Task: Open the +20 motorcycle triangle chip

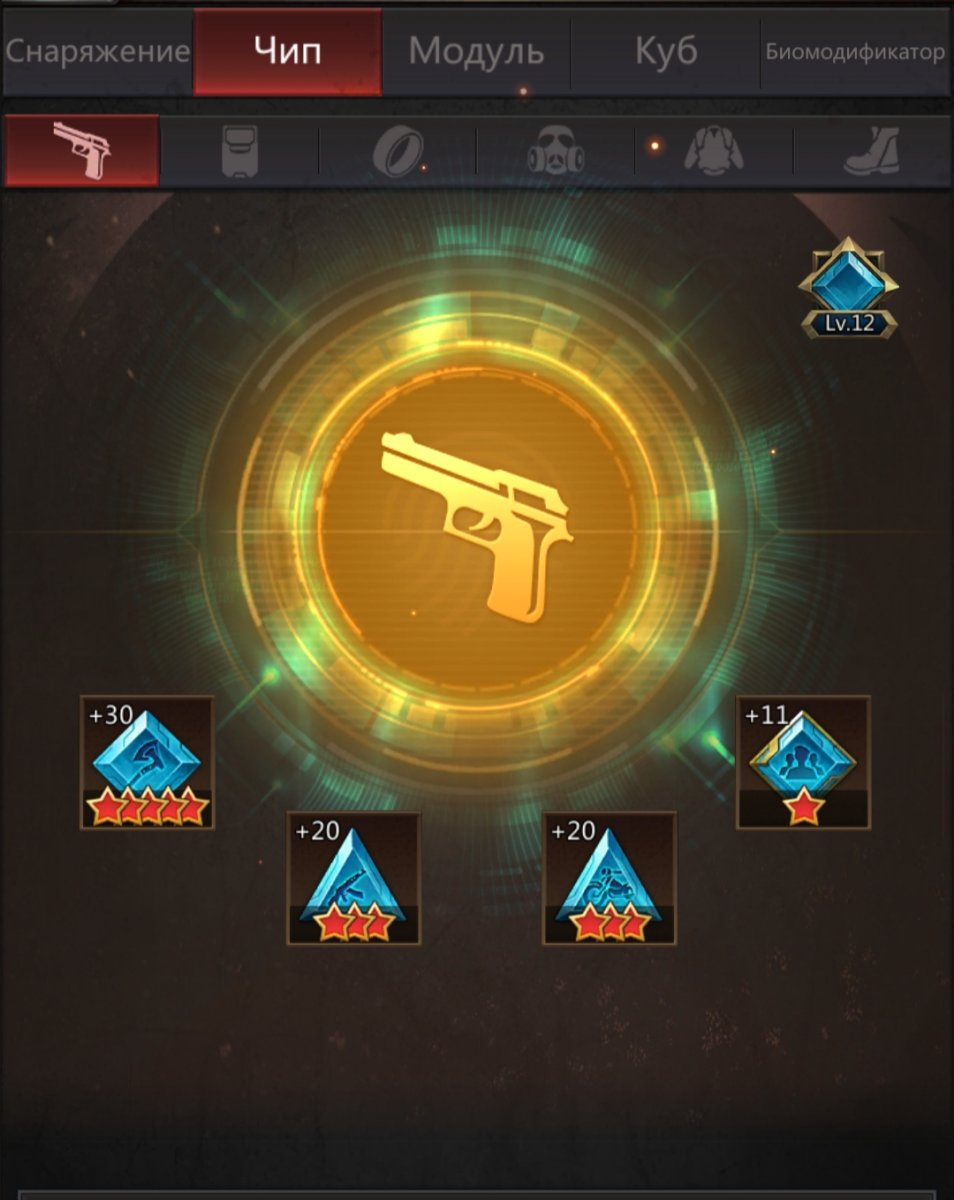Action: (x=609, y=878)
